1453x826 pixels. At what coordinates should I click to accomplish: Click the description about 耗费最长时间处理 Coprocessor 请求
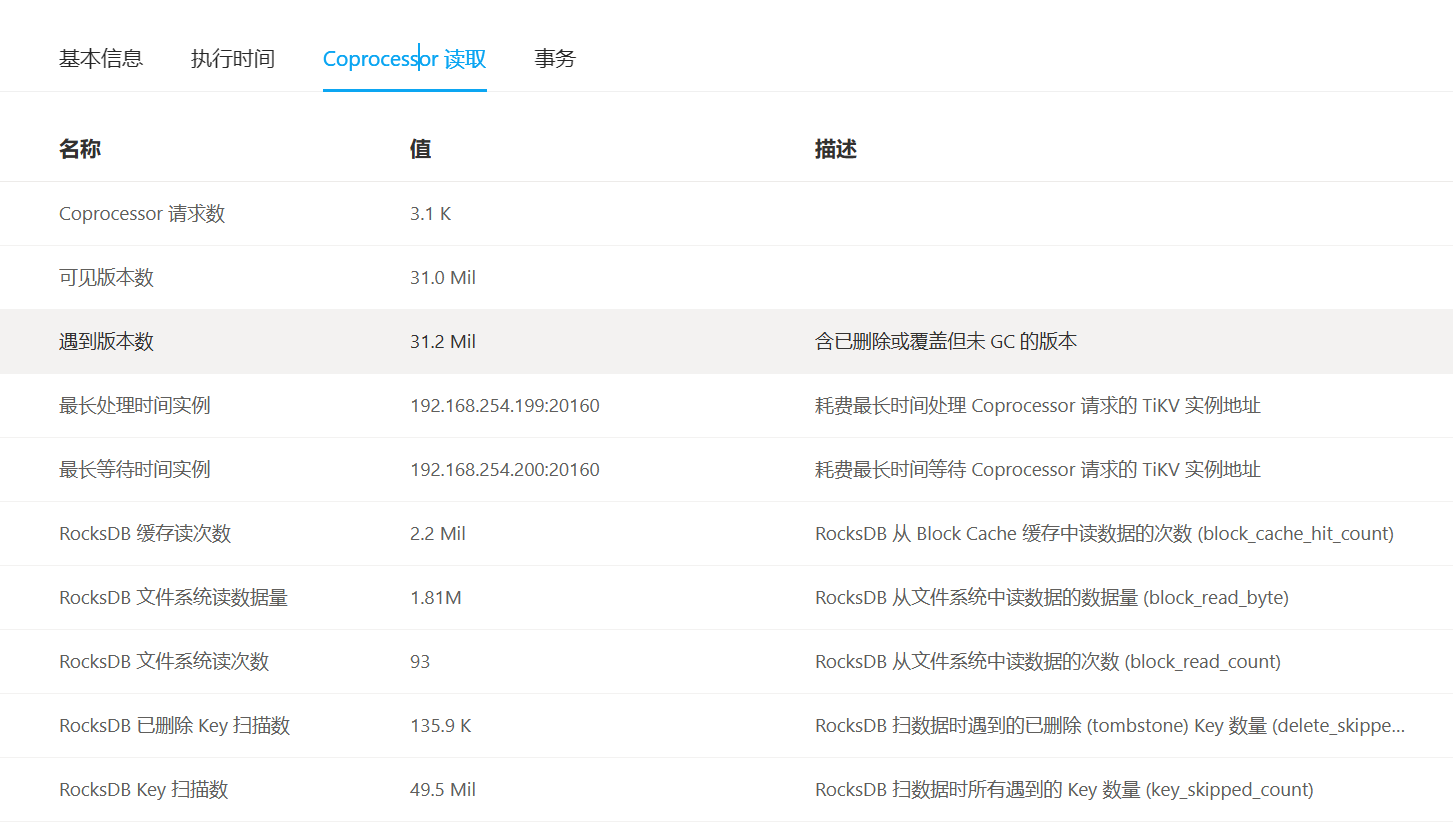[1038, 406]
